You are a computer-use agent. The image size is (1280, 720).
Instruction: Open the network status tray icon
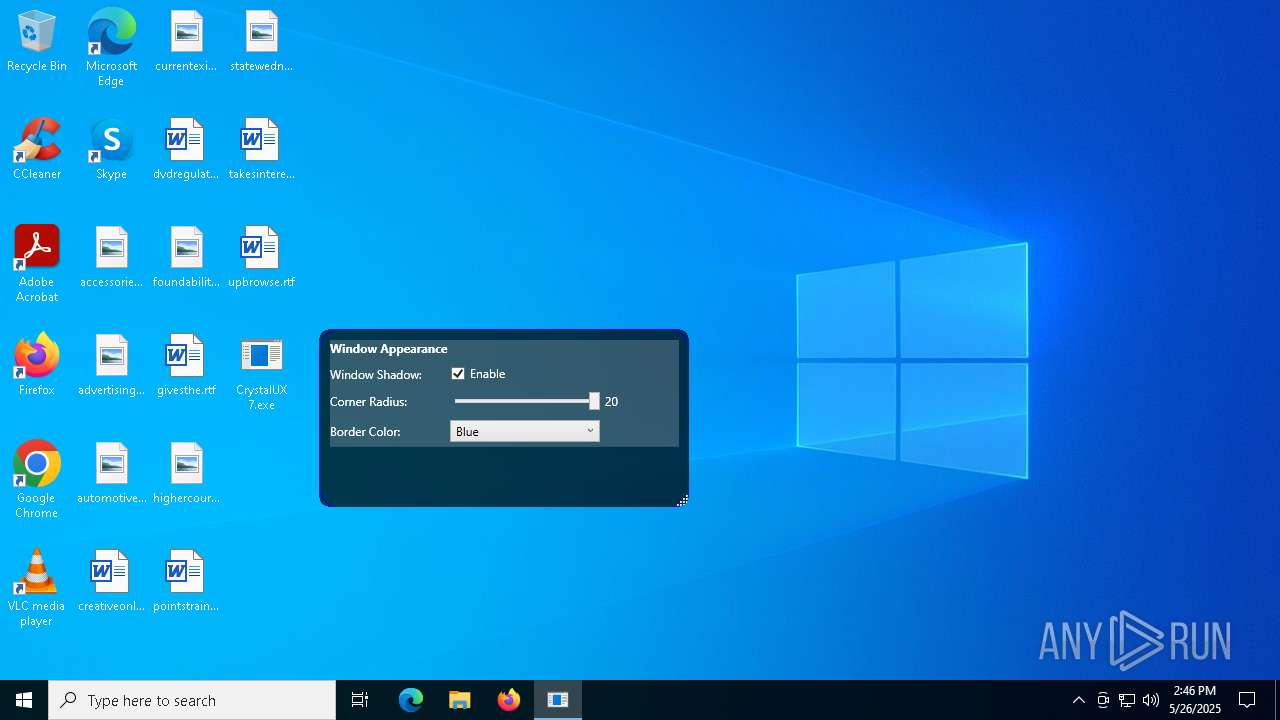(x=1127, y=700)
